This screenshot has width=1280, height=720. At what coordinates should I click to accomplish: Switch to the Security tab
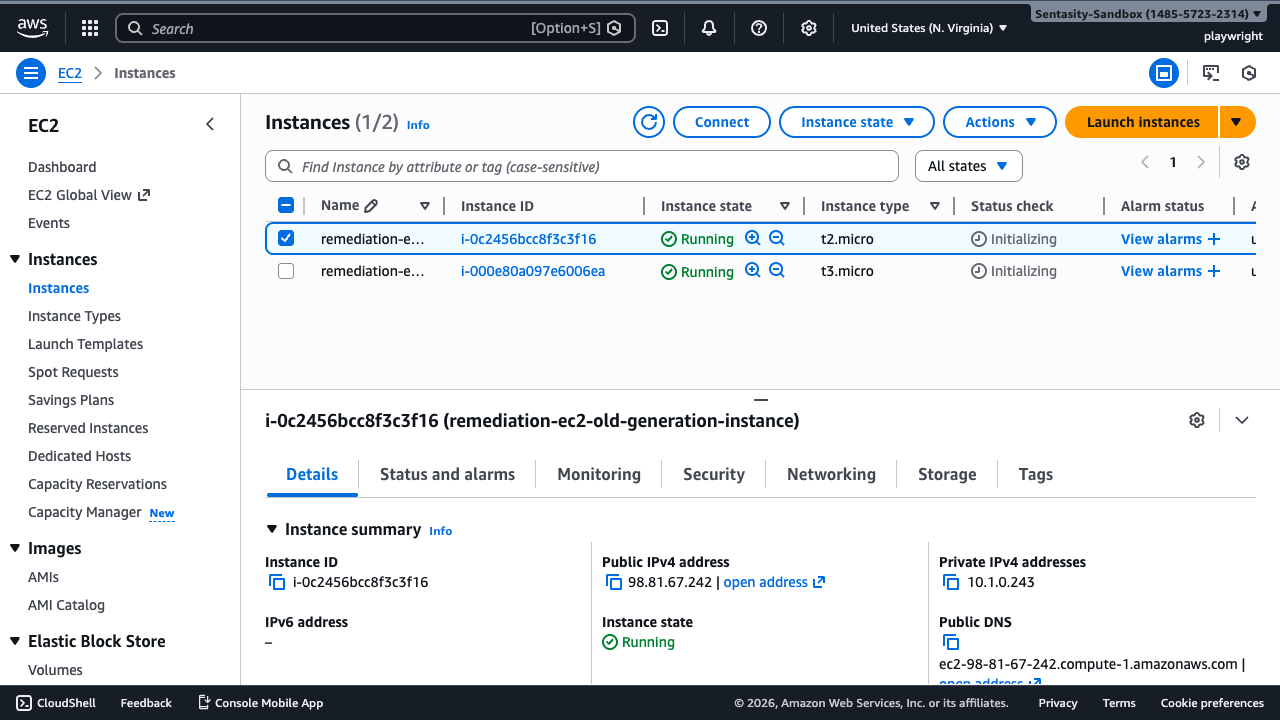pyautogui.click(x=713, y=473)
